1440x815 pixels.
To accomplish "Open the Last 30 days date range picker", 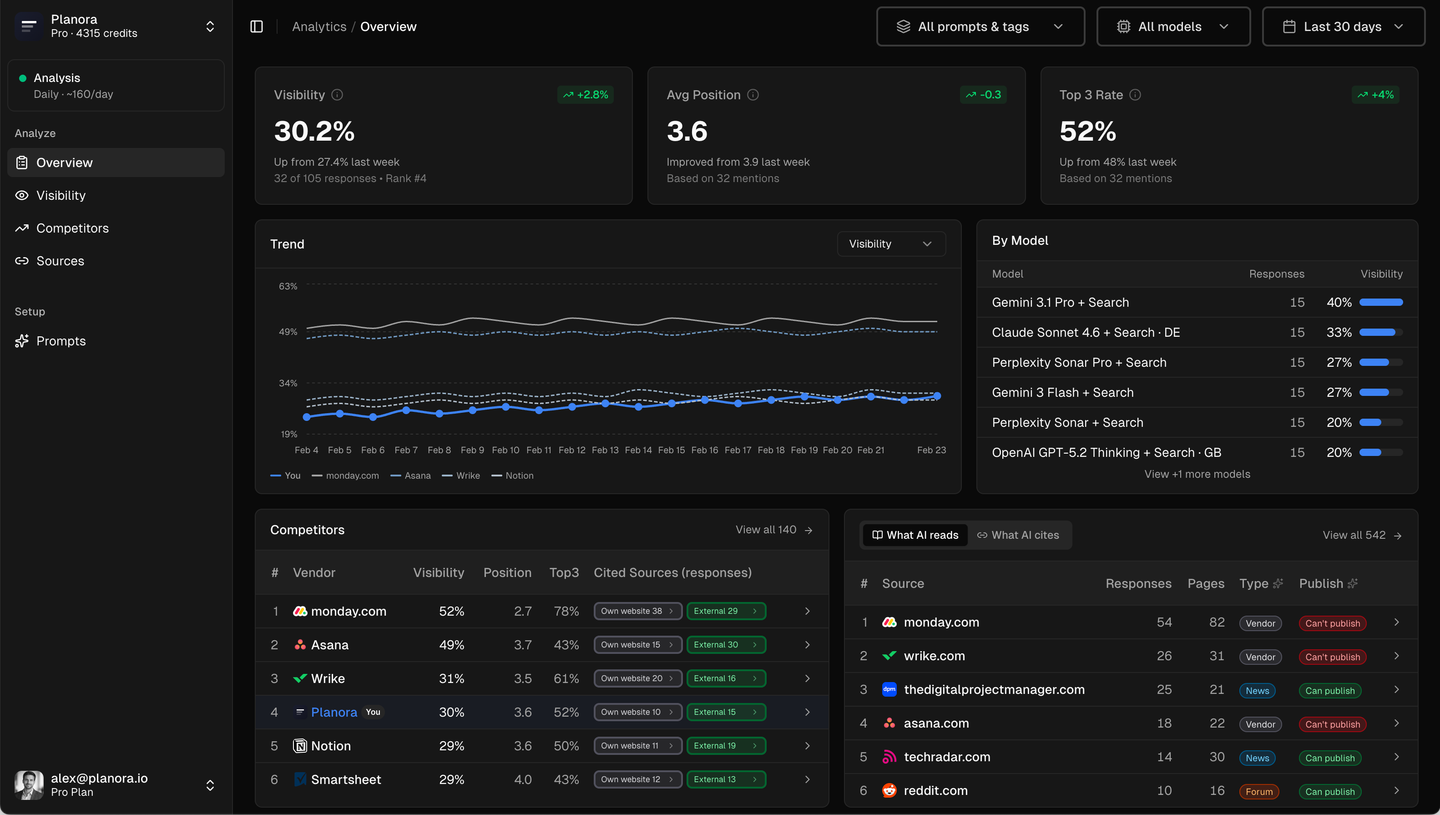I will tap(1343, 26).
